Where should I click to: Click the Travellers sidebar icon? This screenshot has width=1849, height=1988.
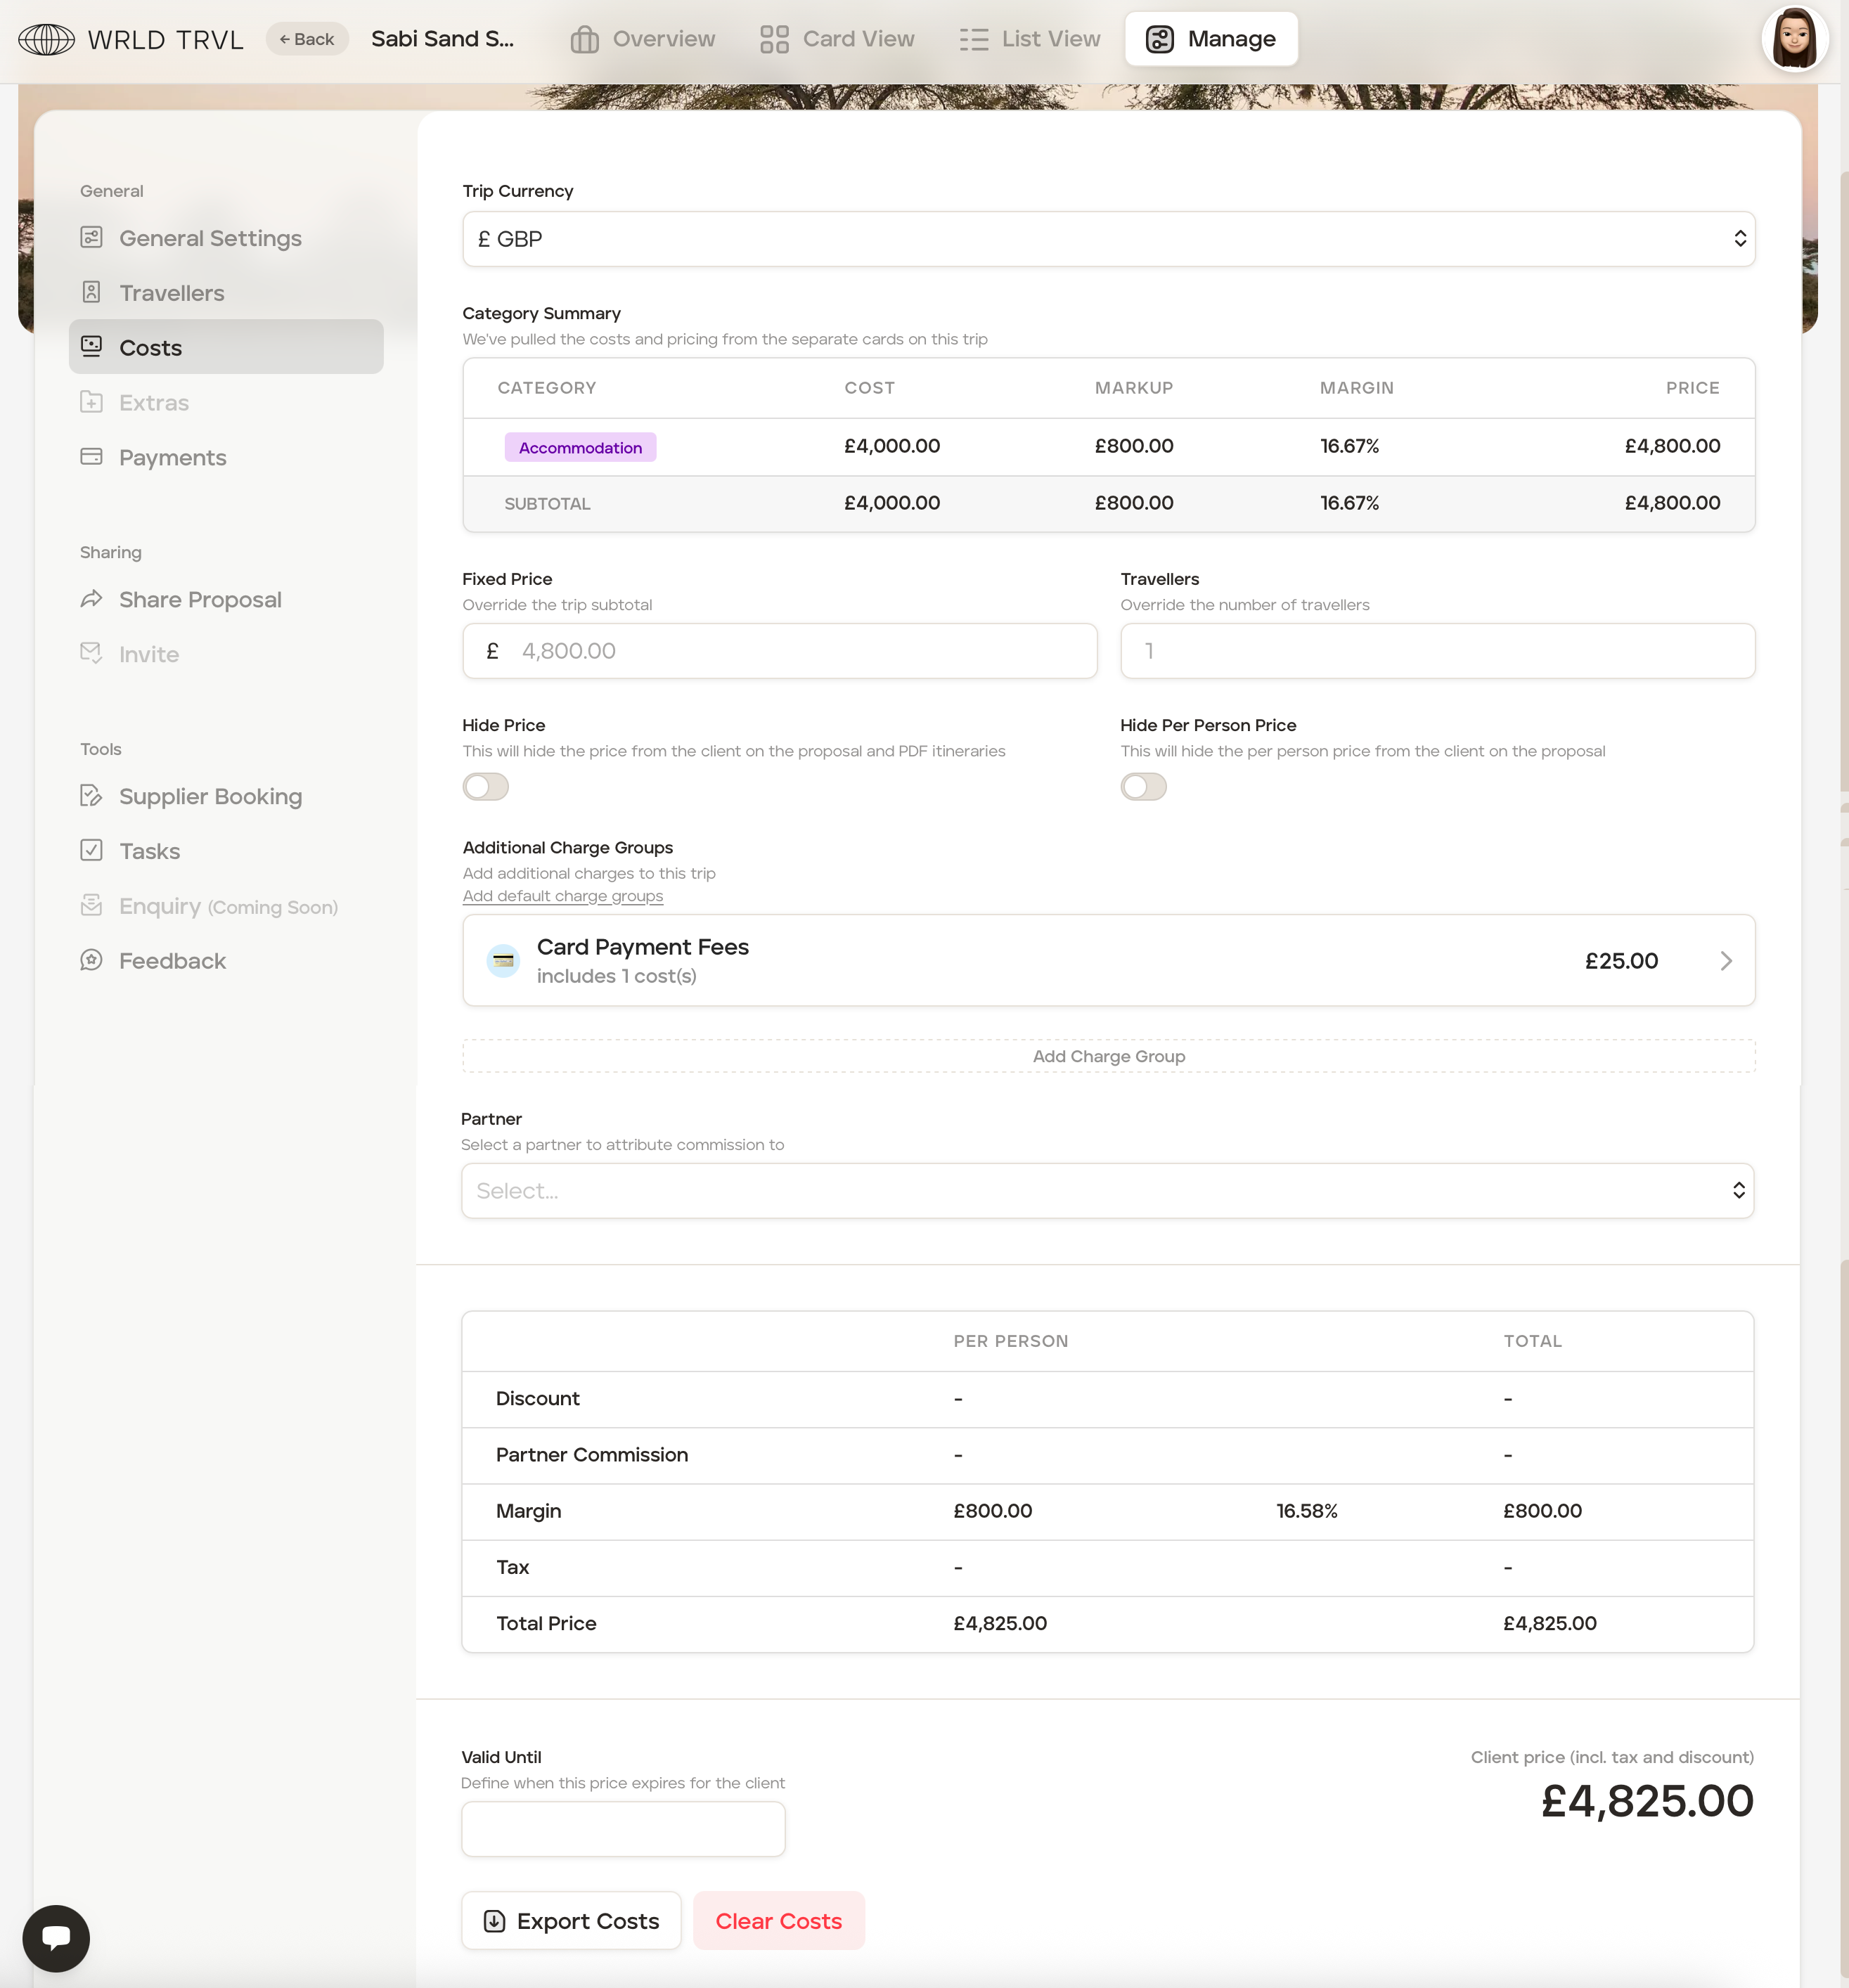(91, 292)
